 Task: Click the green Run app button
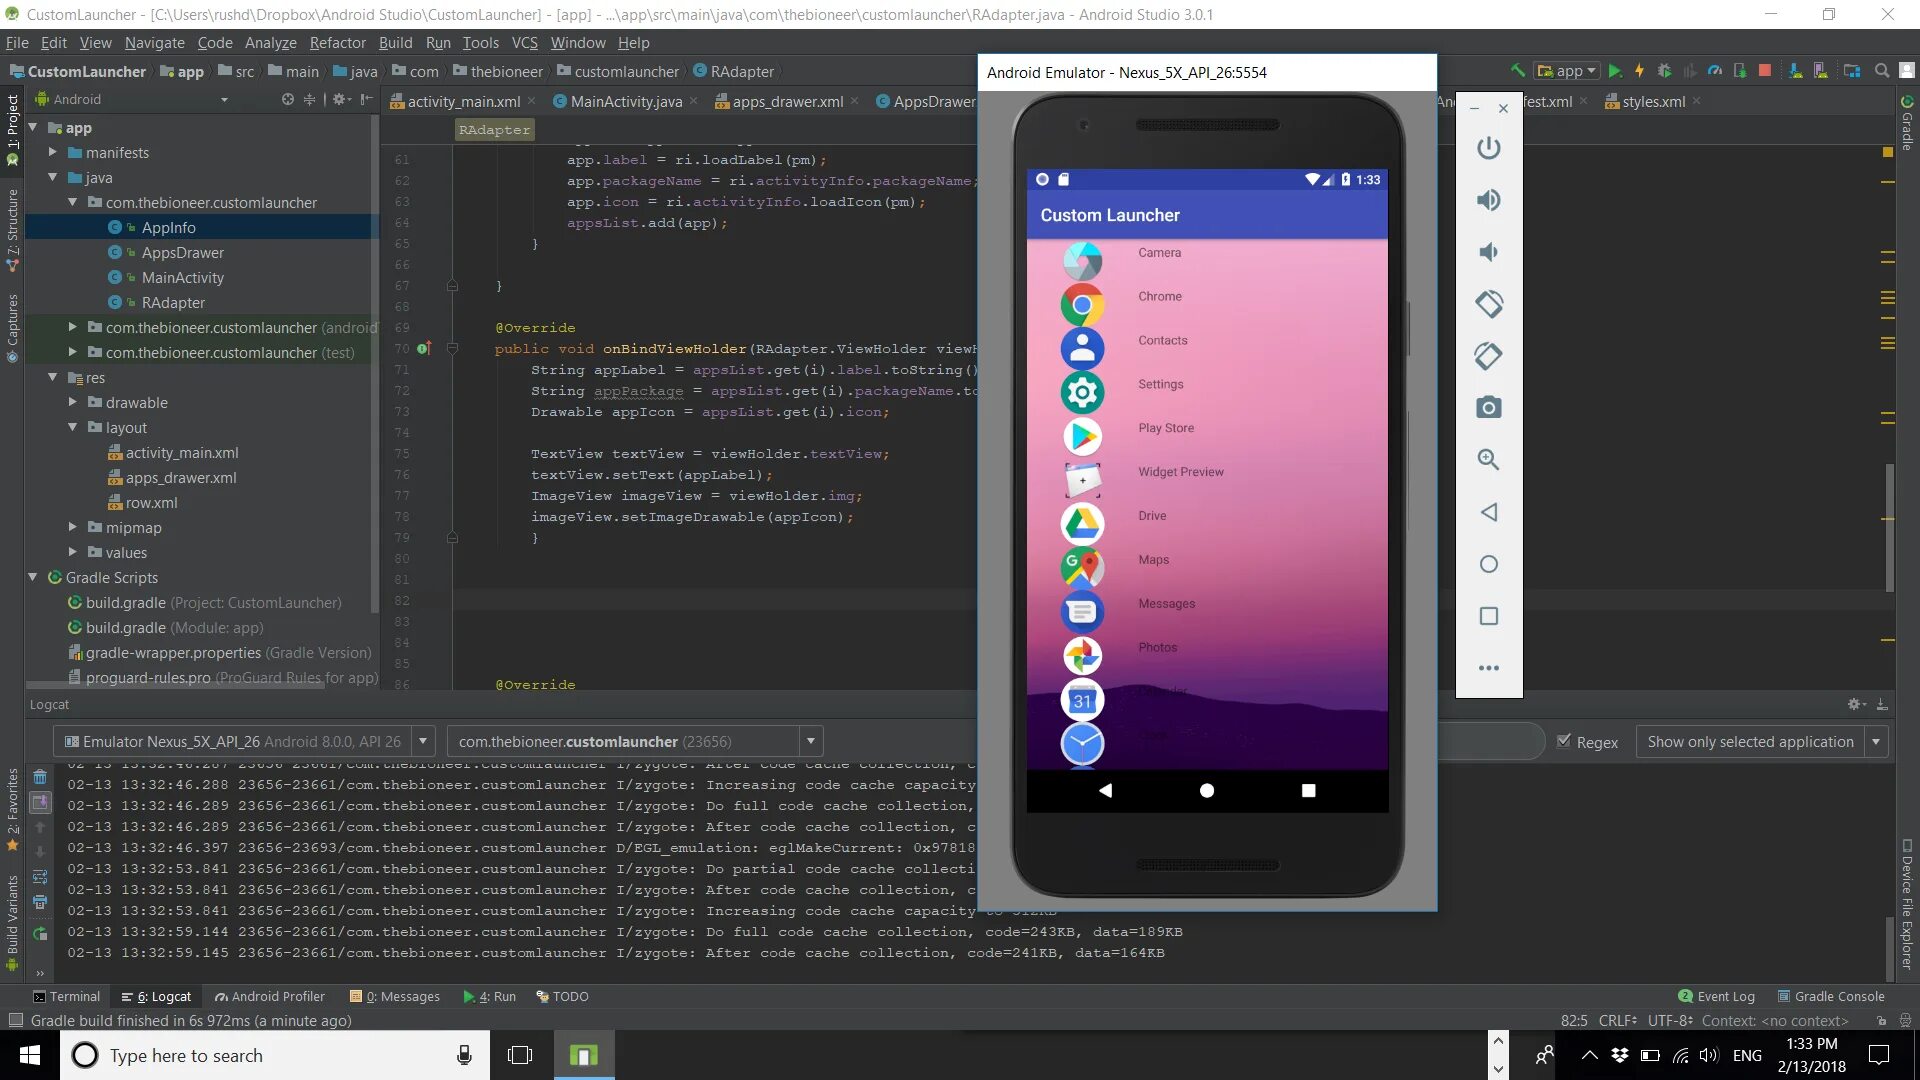coord(1614,71)
